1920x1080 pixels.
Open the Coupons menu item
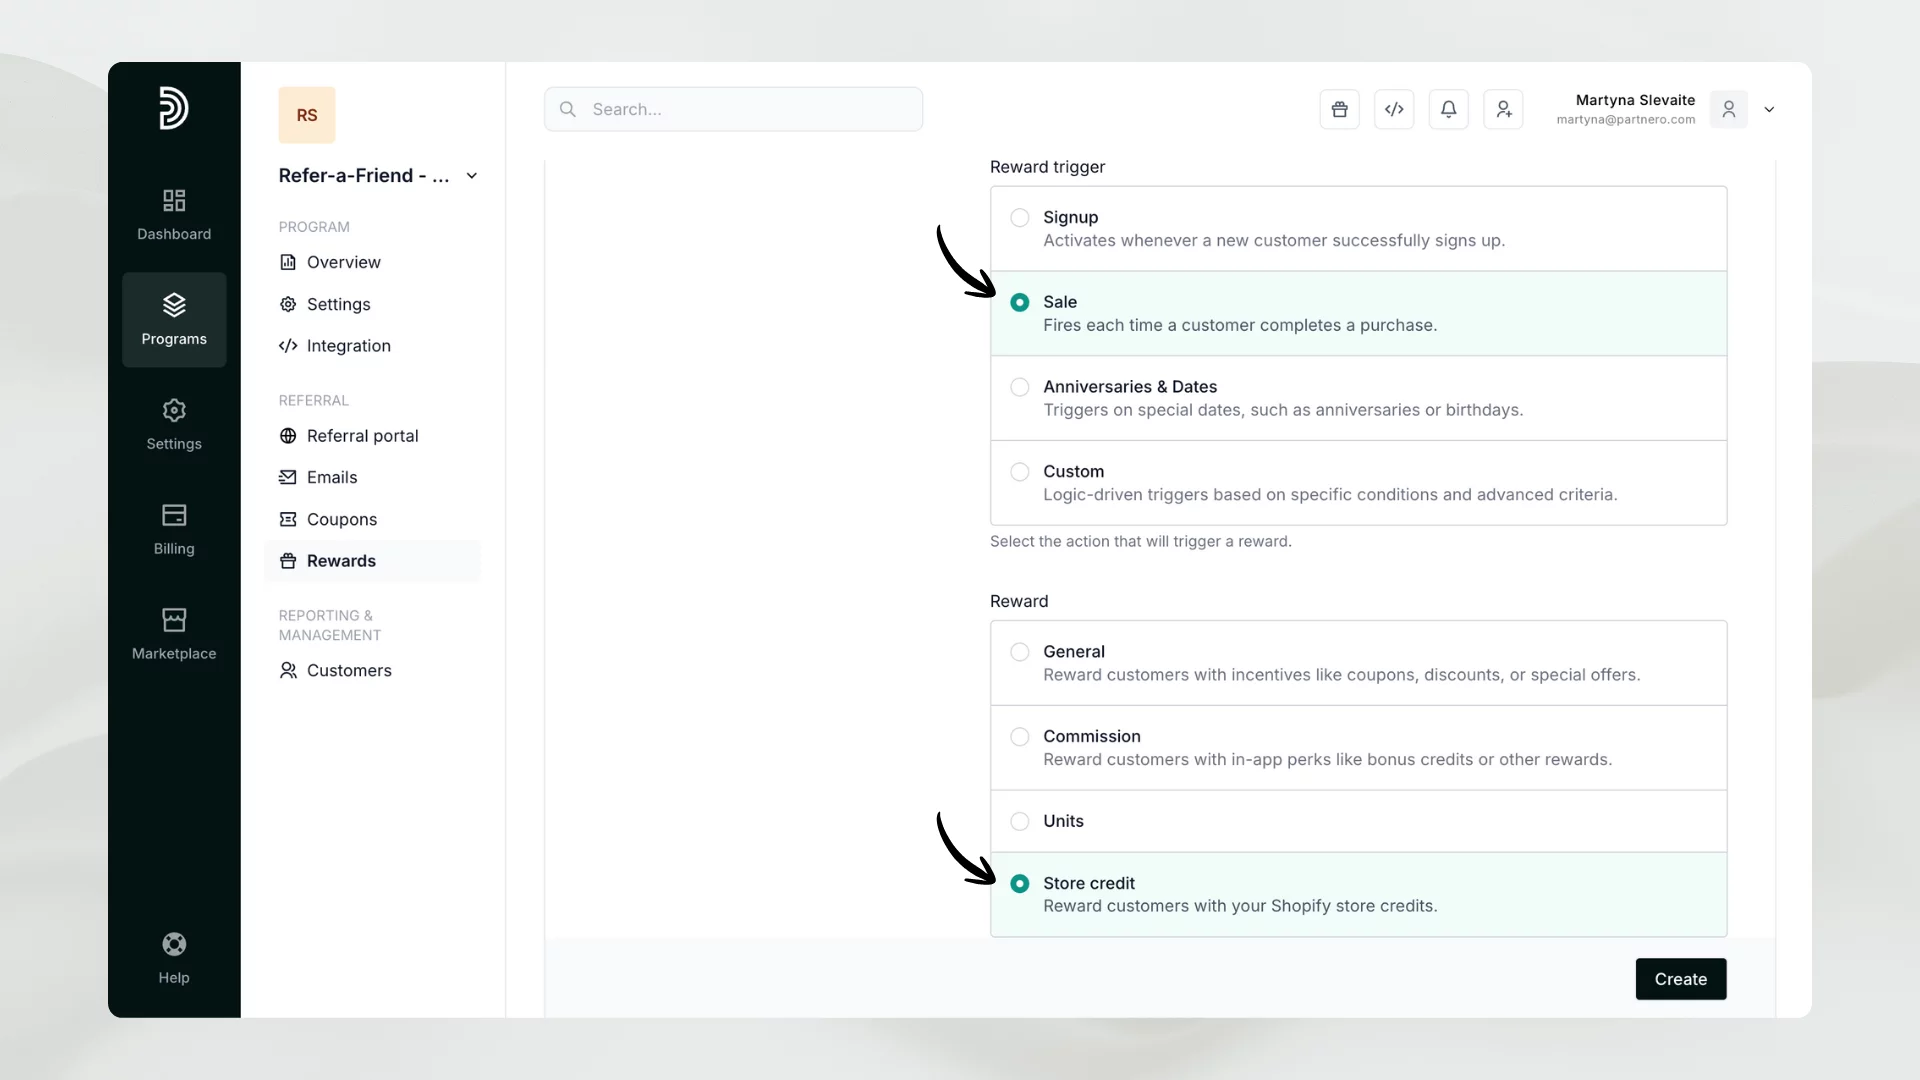(x=341, y=519)
